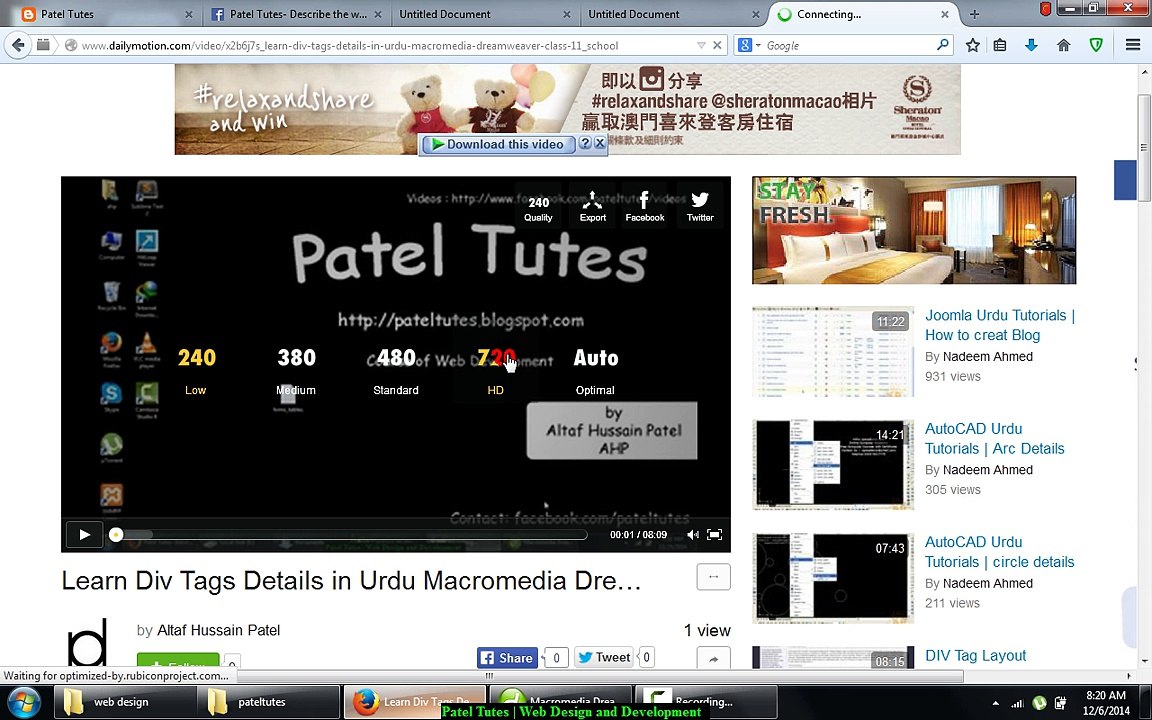Switch to Patel Tutes blogger tab
This screenshot has width=1152, height=720.
(x=105, y=14)
